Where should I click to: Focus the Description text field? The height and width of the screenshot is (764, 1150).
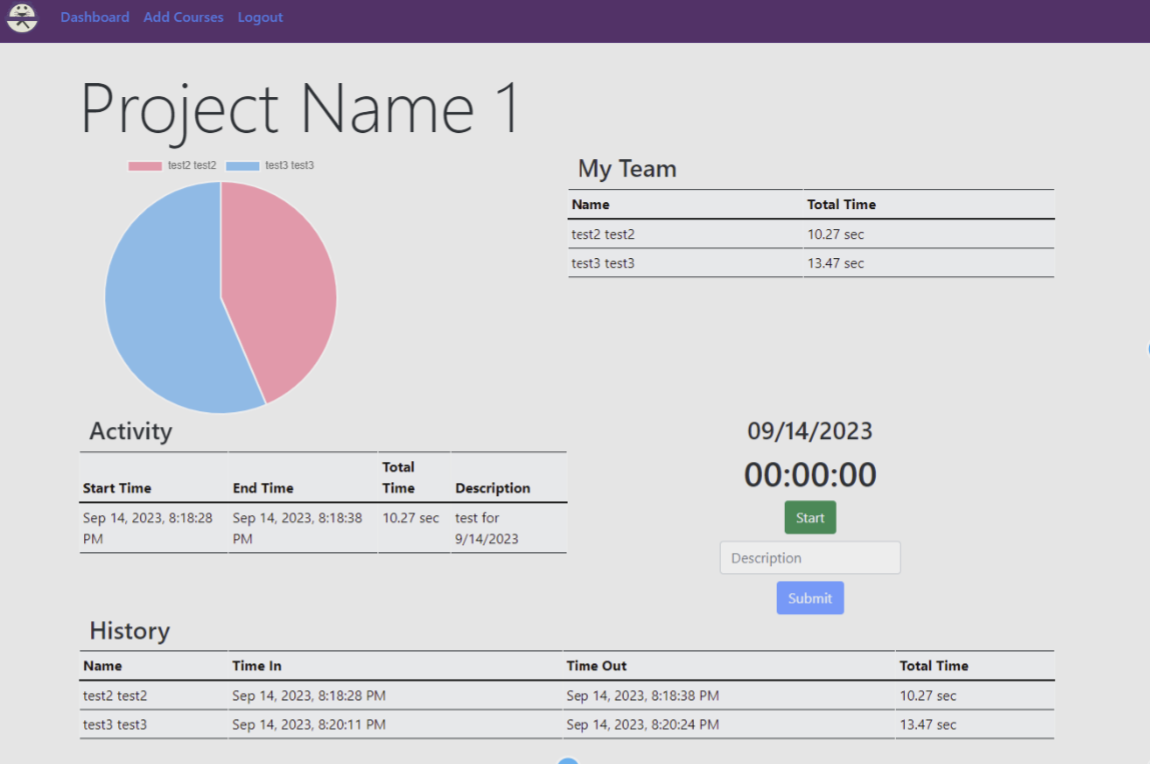click(810, 558)
